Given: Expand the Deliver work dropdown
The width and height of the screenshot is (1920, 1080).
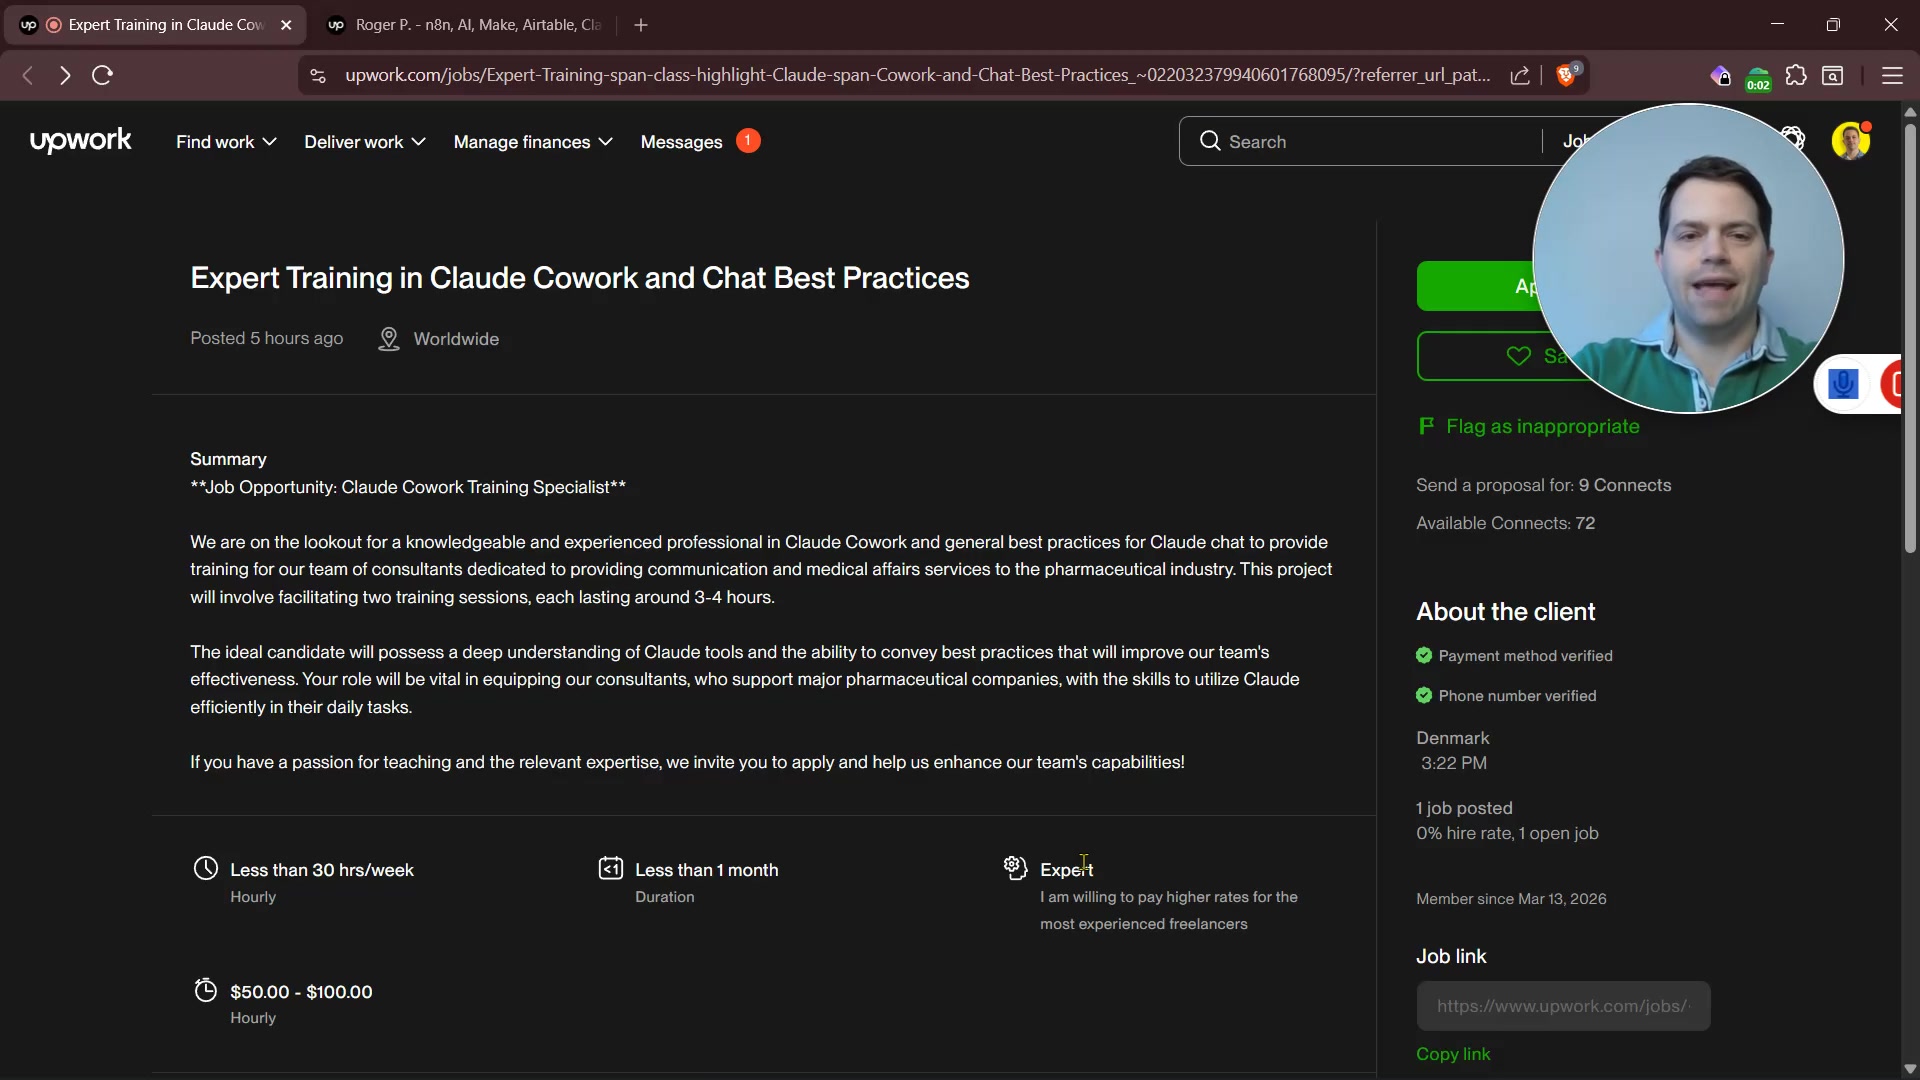Looking at the screenshot, I should point(364,142).
